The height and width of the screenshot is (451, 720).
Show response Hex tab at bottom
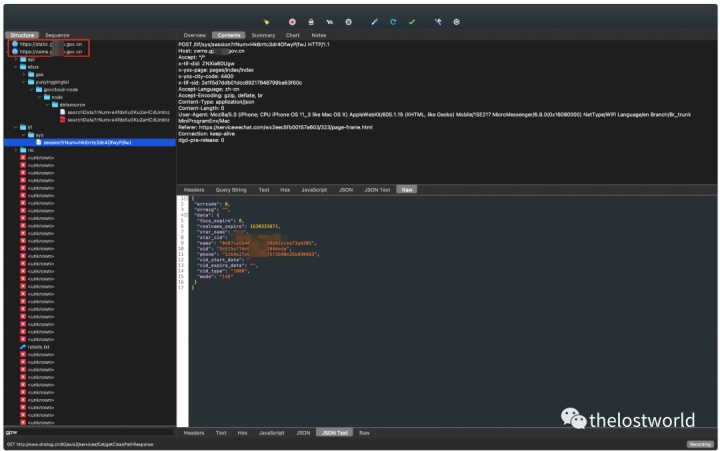242,433
